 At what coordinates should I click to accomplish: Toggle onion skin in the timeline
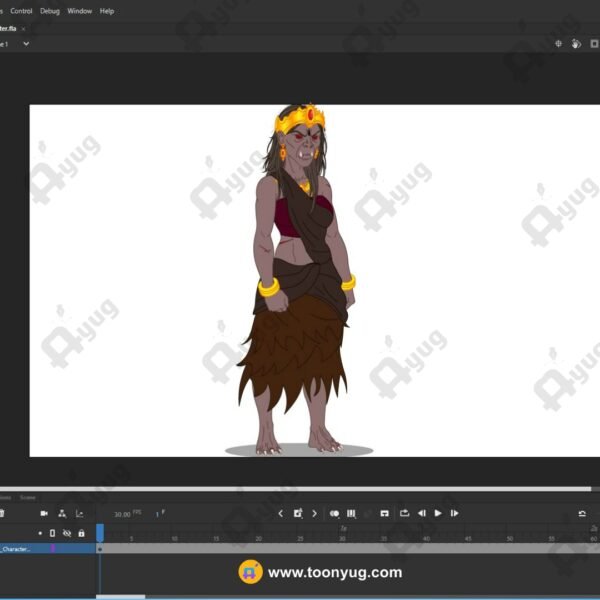pyautogui.click(x=334, y=514)
